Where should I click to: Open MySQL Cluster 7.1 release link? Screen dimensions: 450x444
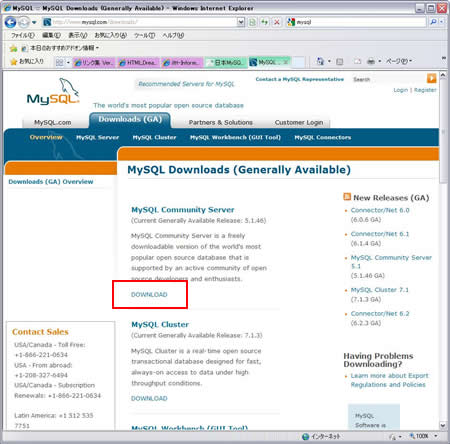379,290
